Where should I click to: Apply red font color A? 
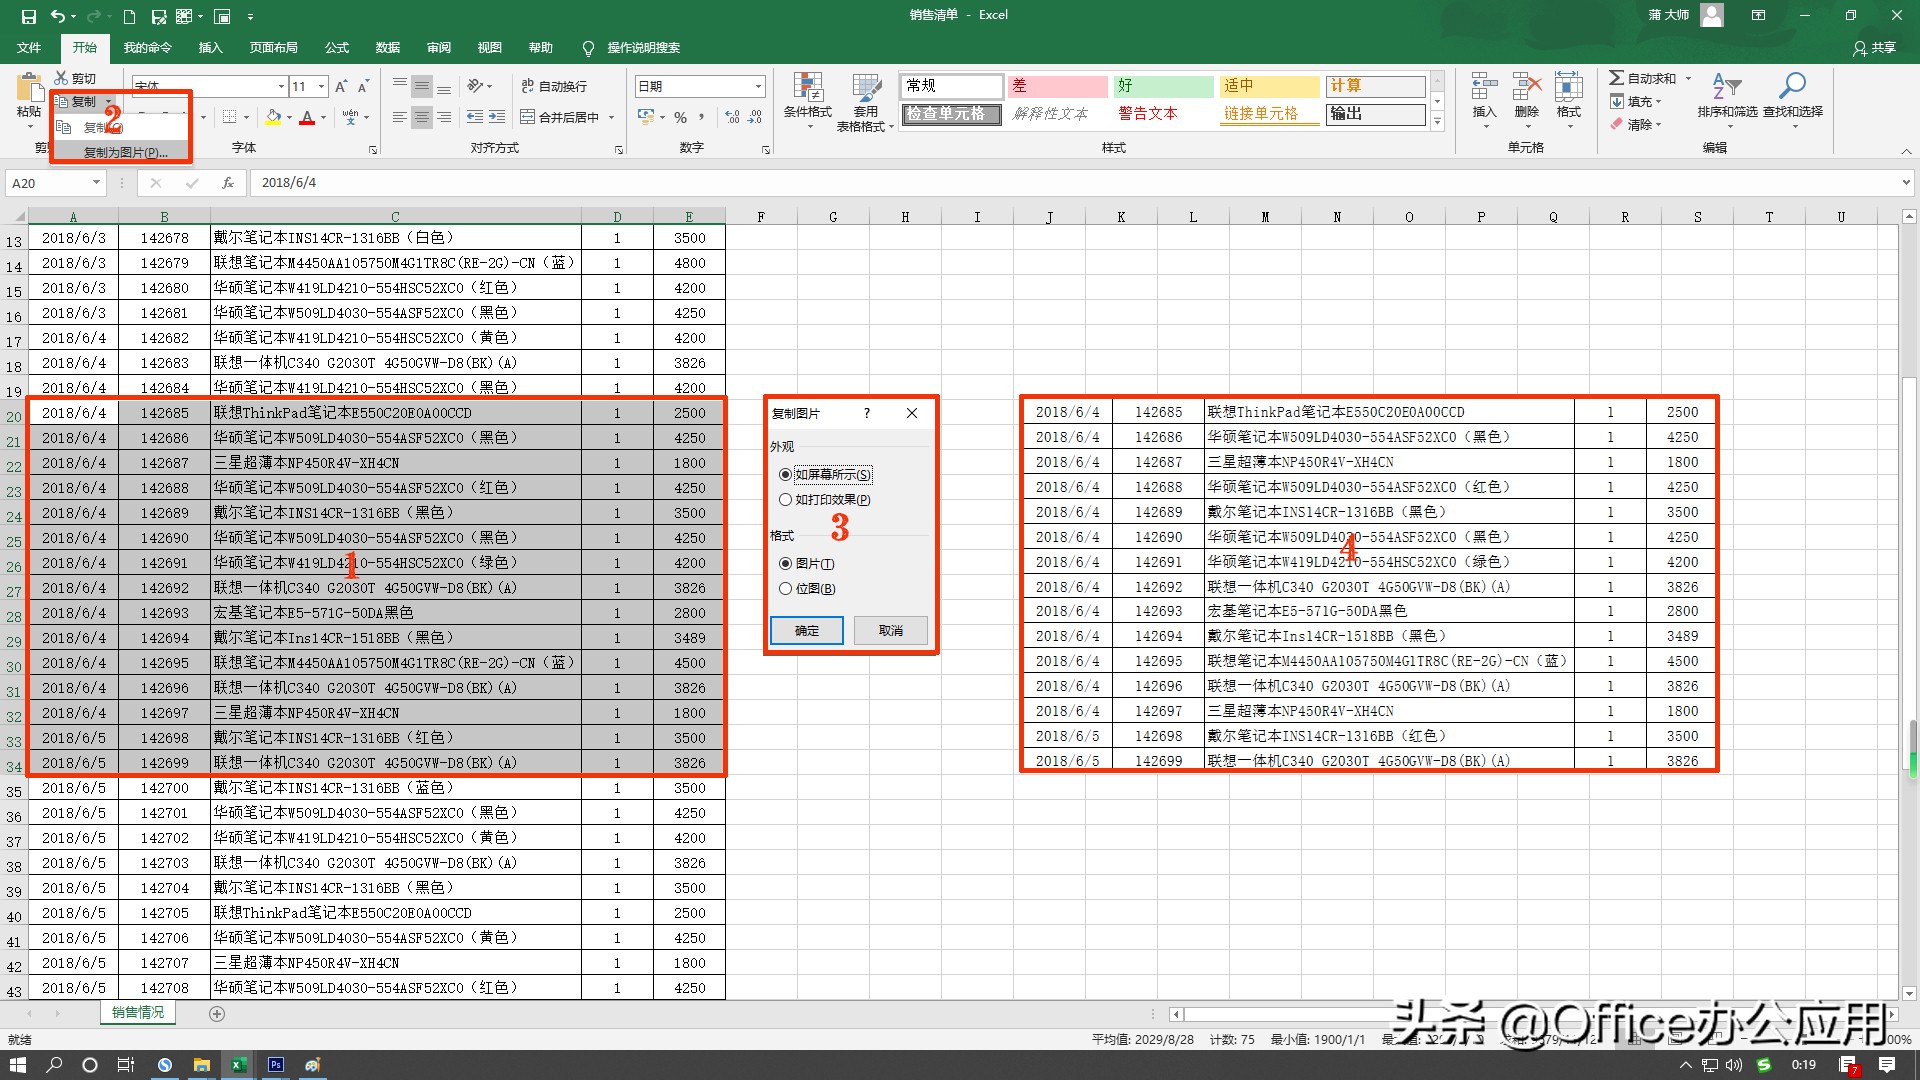click(307, 117)
